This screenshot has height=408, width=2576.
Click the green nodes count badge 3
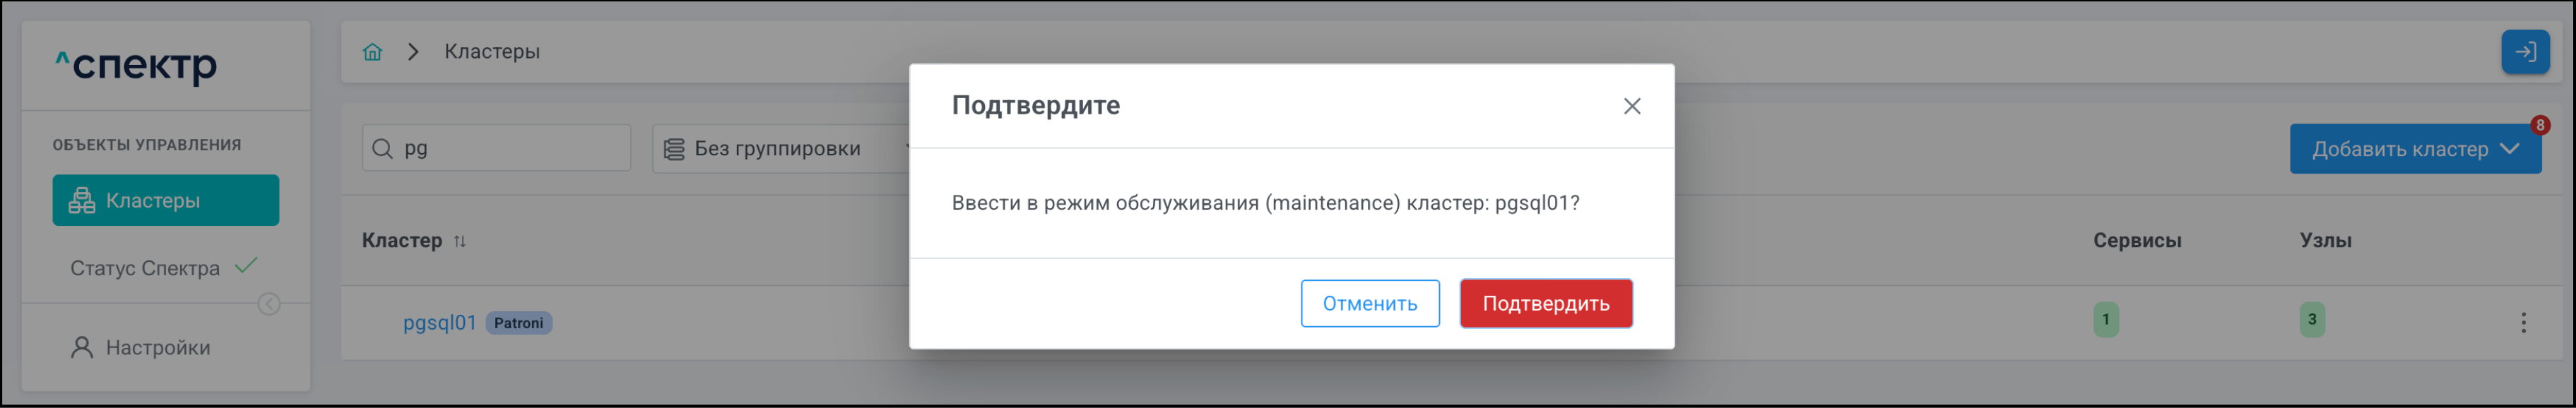click(2311, 320)
